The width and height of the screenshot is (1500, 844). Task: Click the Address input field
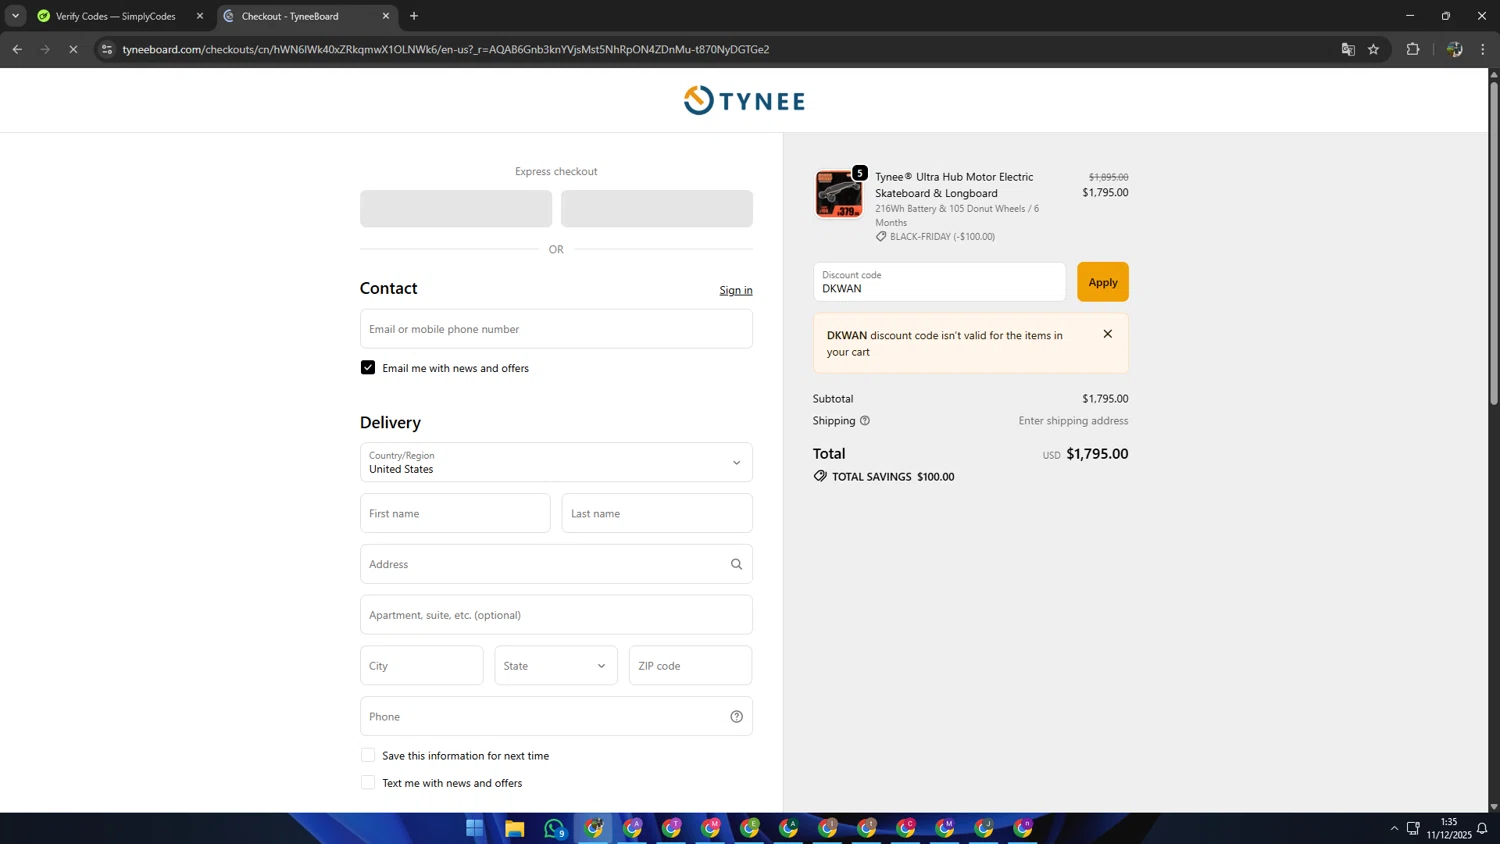coord(556,564)
